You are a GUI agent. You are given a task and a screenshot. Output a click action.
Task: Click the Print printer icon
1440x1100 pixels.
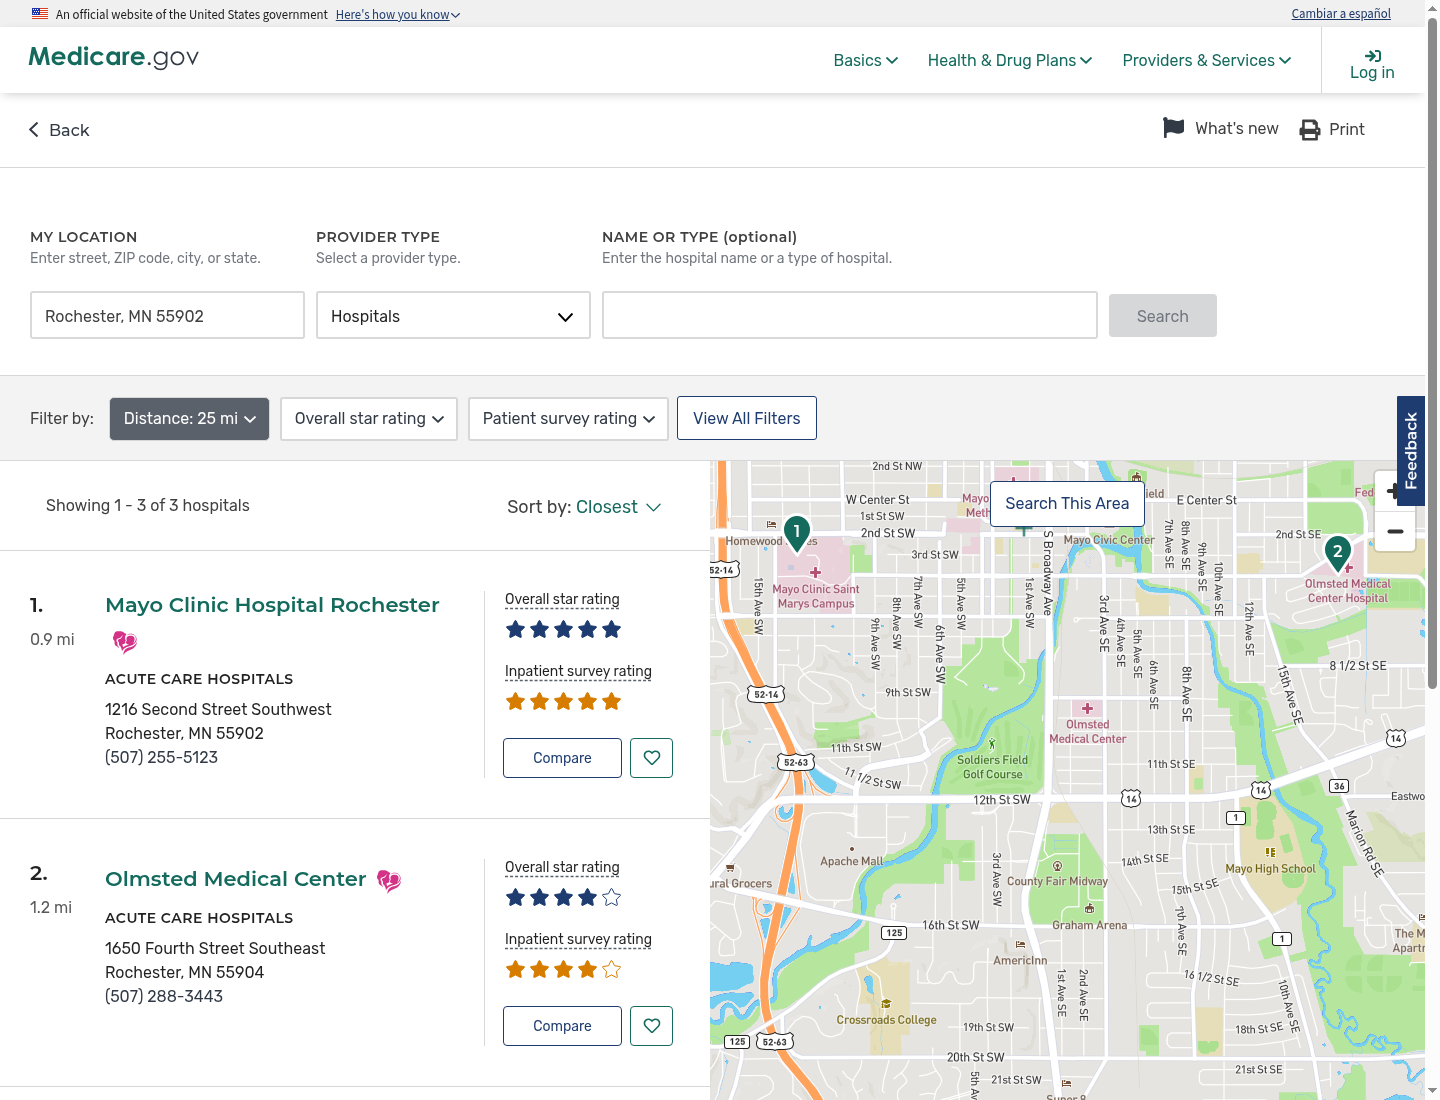coord(1310,130)
